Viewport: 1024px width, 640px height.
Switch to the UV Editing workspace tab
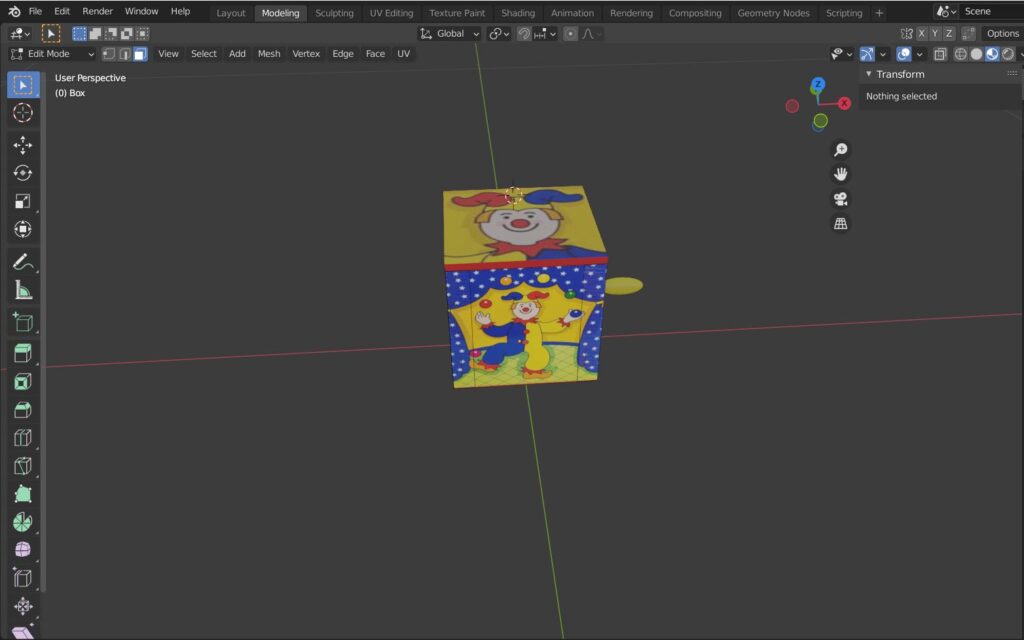(391, 13)
